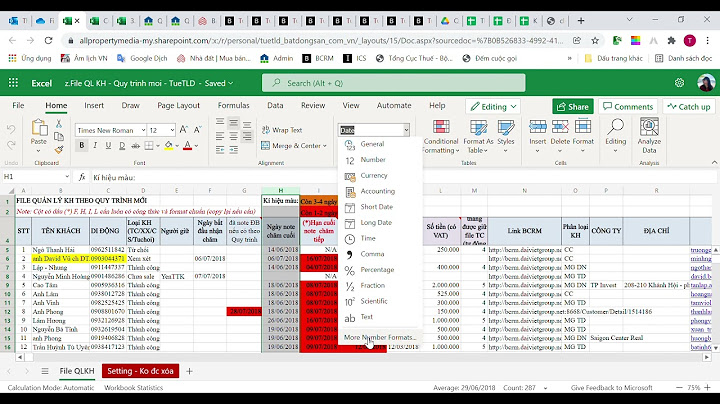Toggle align left
This screenshot has height=404, width=720.
pos(220,136)
